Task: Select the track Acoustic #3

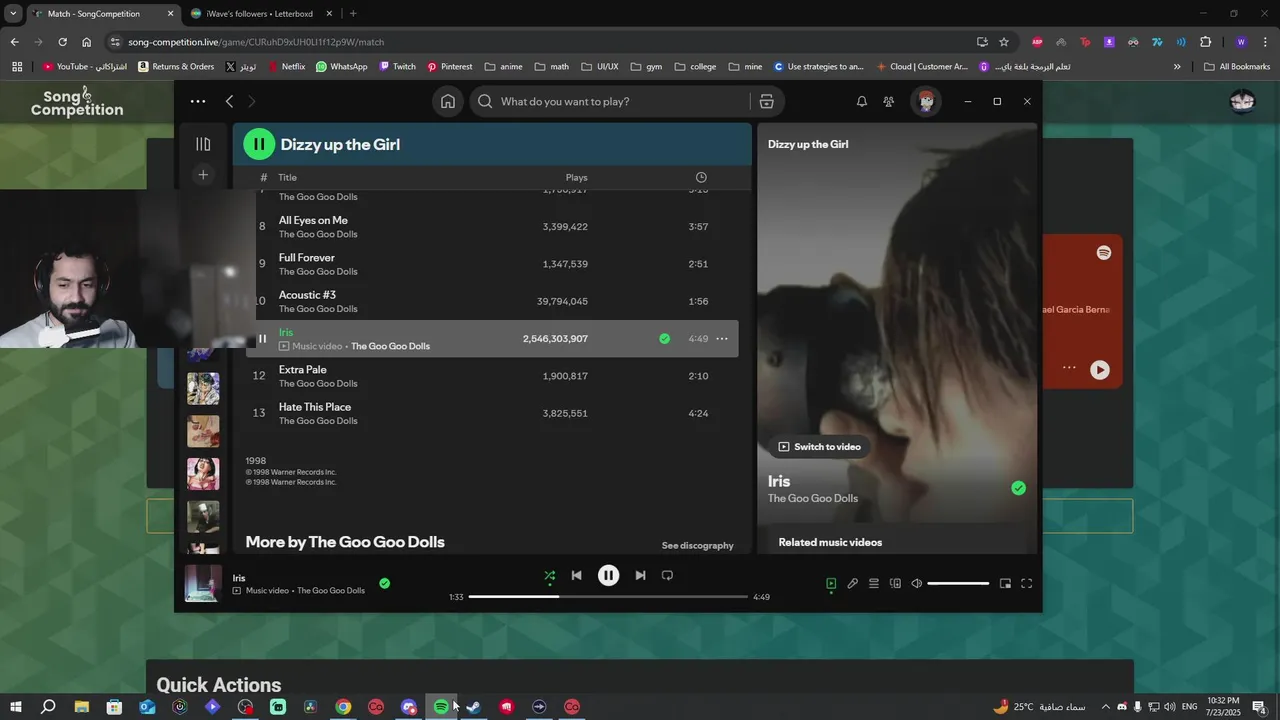Action: [307, 295]
